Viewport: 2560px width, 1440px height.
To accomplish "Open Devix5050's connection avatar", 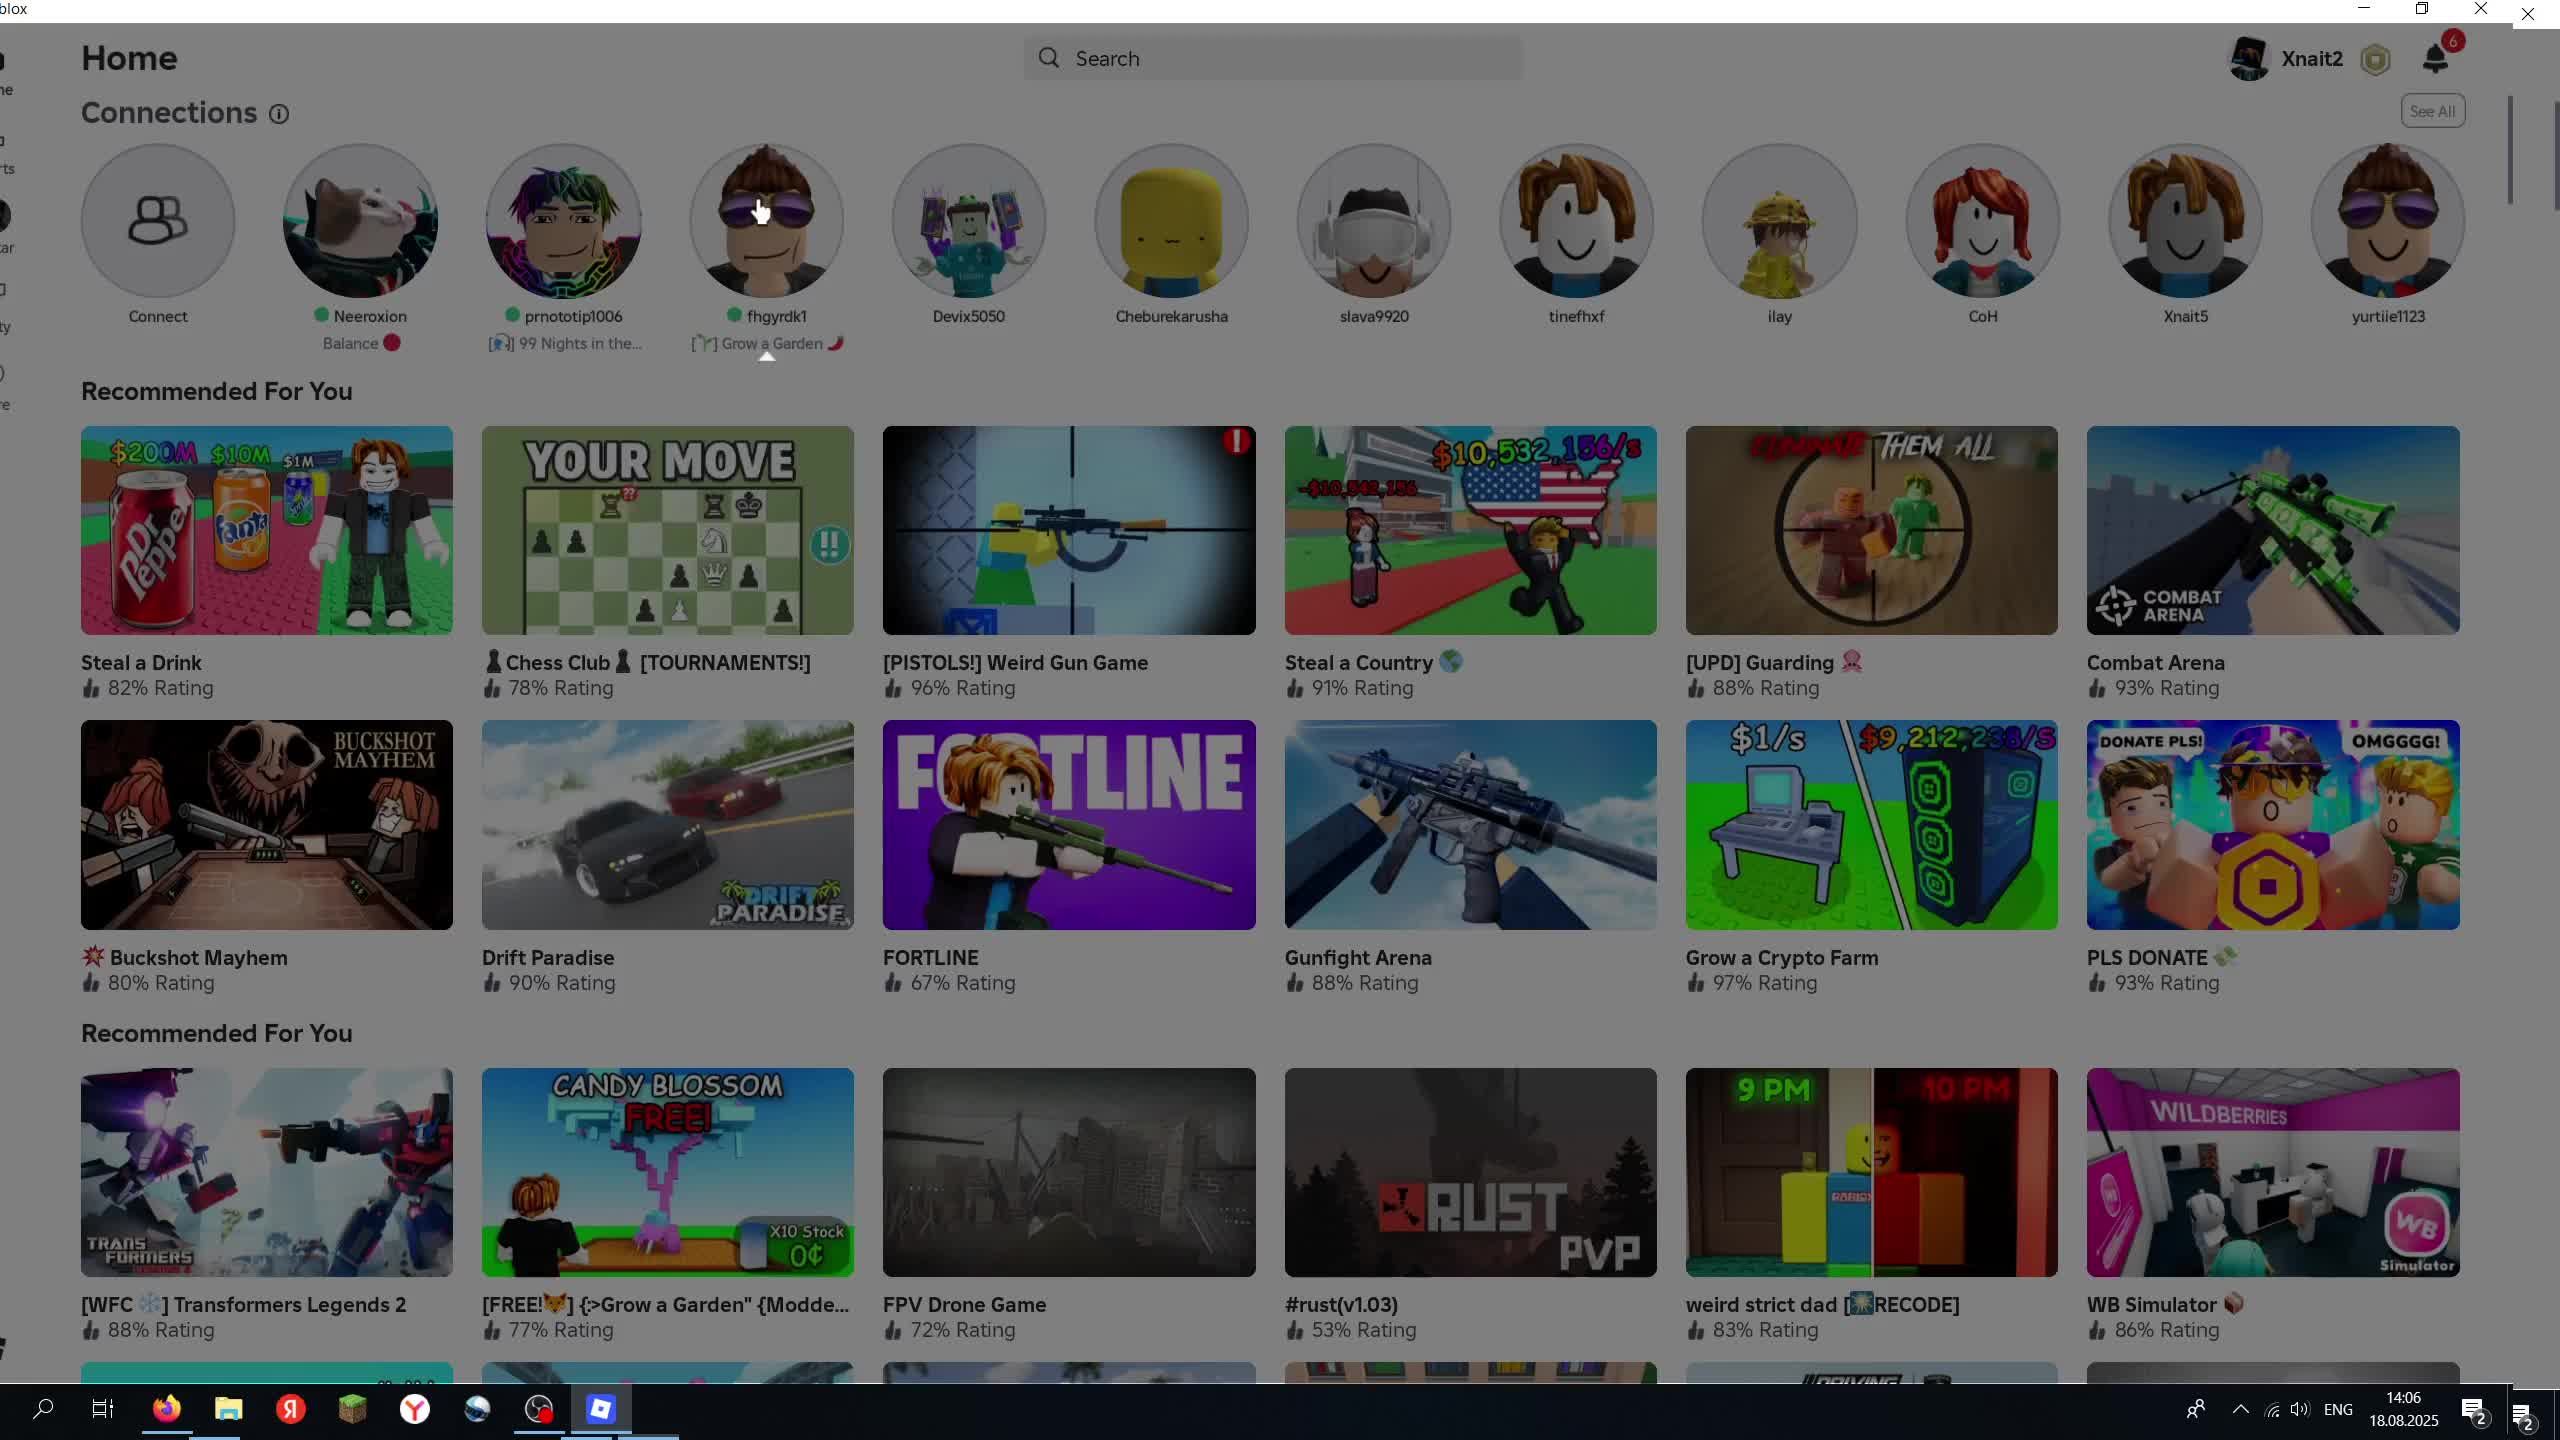I will coord(968,221).
